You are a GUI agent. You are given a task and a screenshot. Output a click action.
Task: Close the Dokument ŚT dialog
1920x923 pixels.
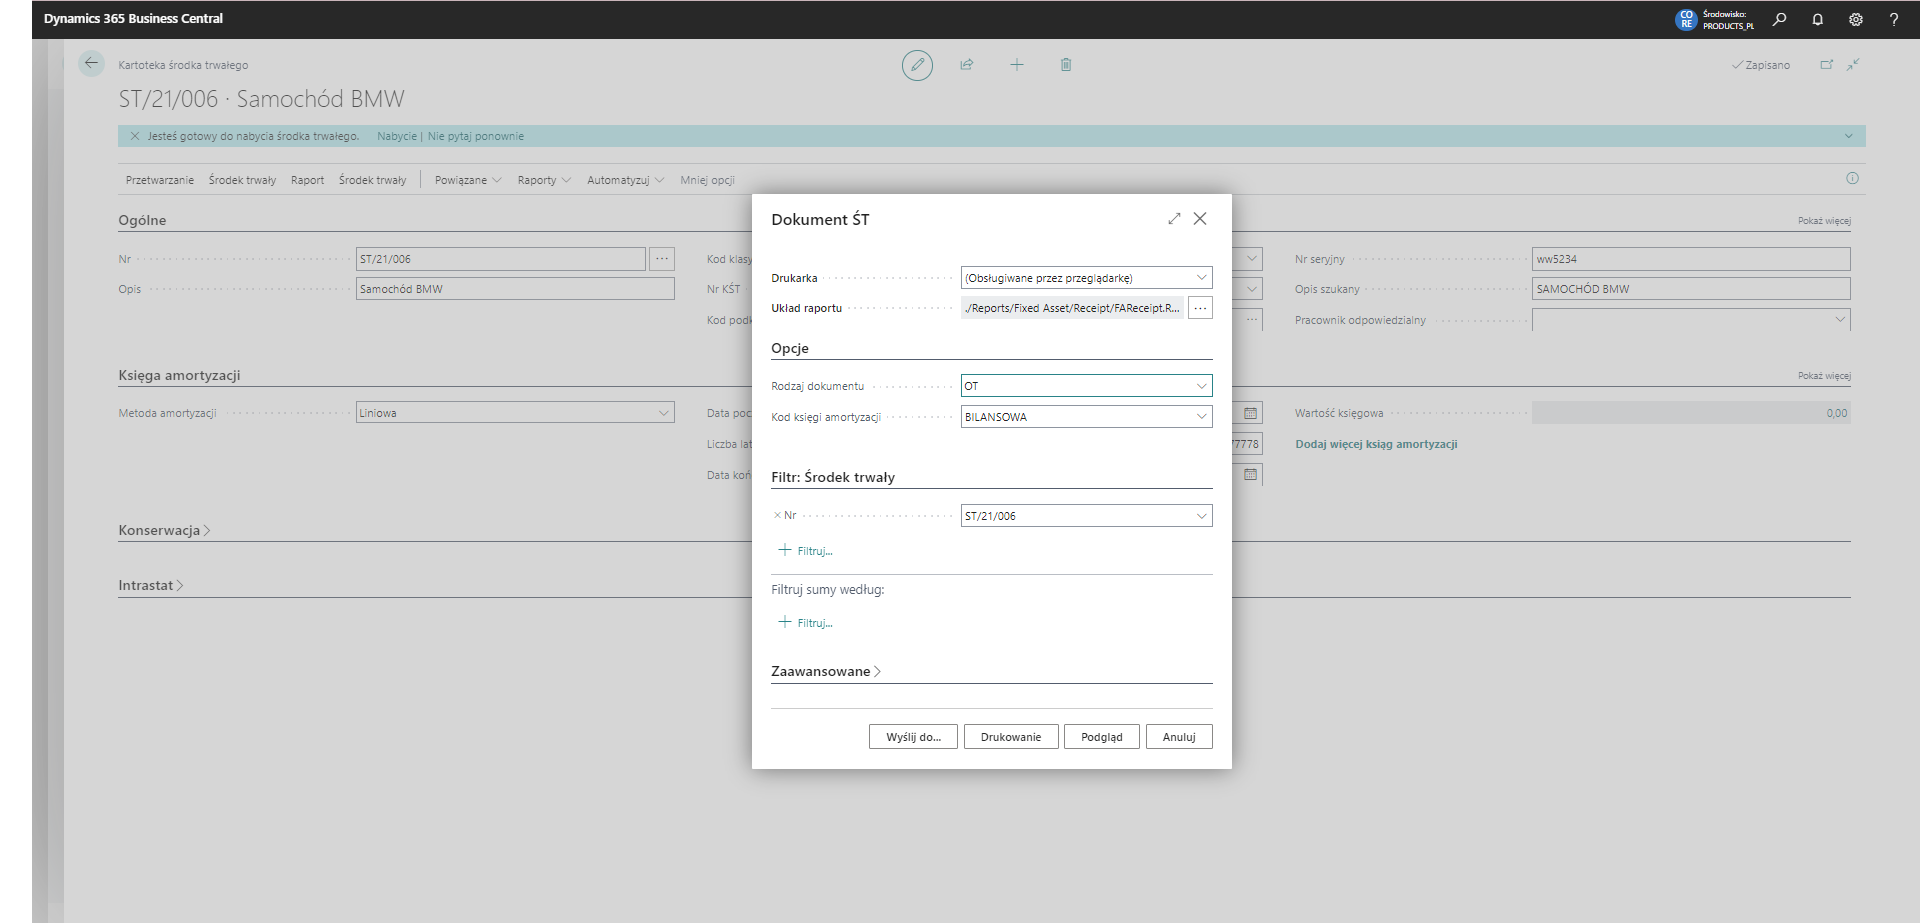(x=1200, y=219)
